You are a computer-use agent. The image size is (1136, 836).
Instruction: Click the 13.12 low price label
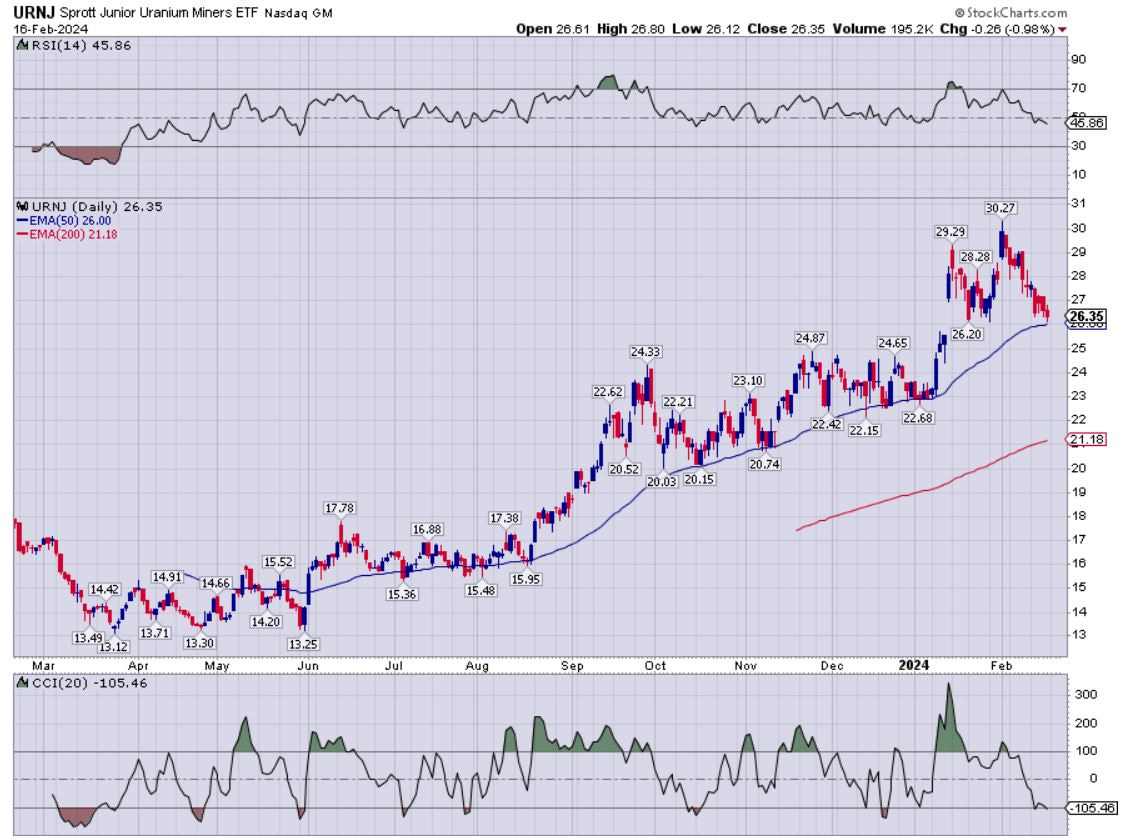113,646
